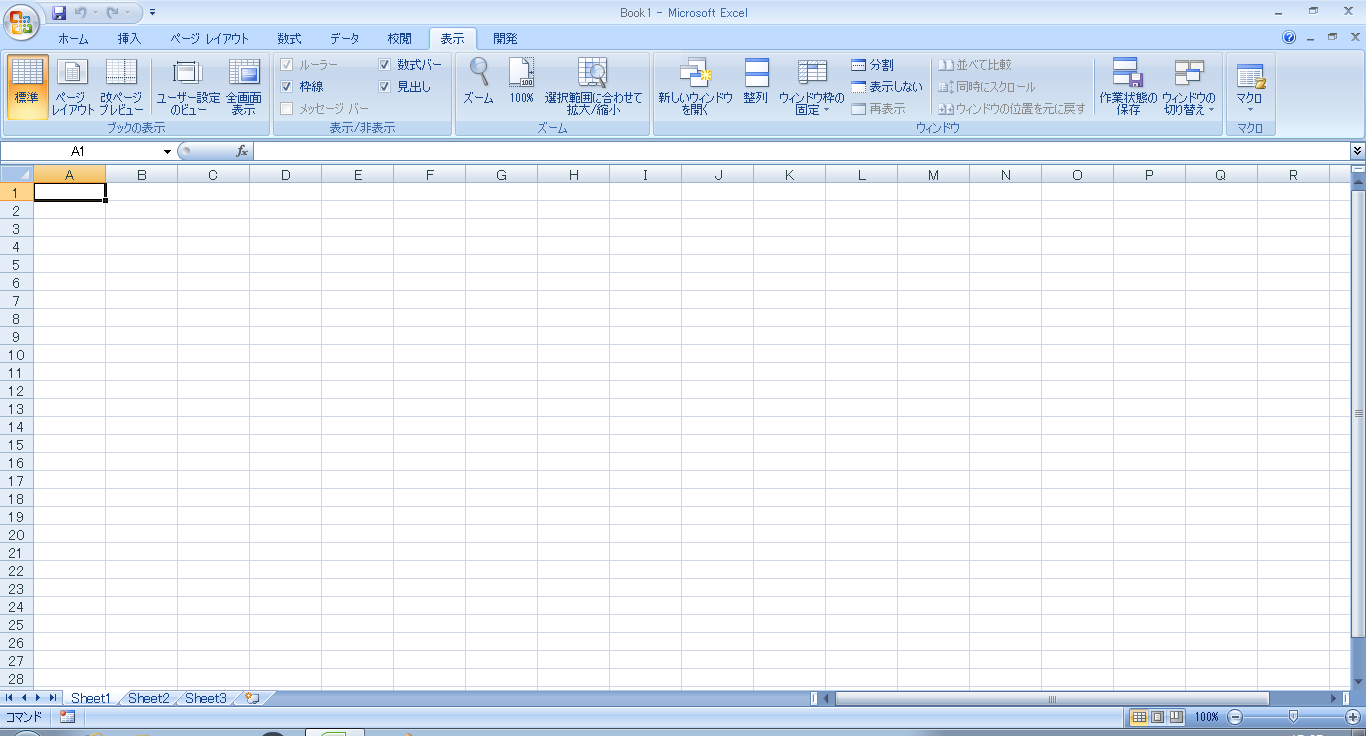This screenshot has width=1366, height=736.
Task: Open a New Window (新しいウィンドウを開く)
Action: point(695,86)
